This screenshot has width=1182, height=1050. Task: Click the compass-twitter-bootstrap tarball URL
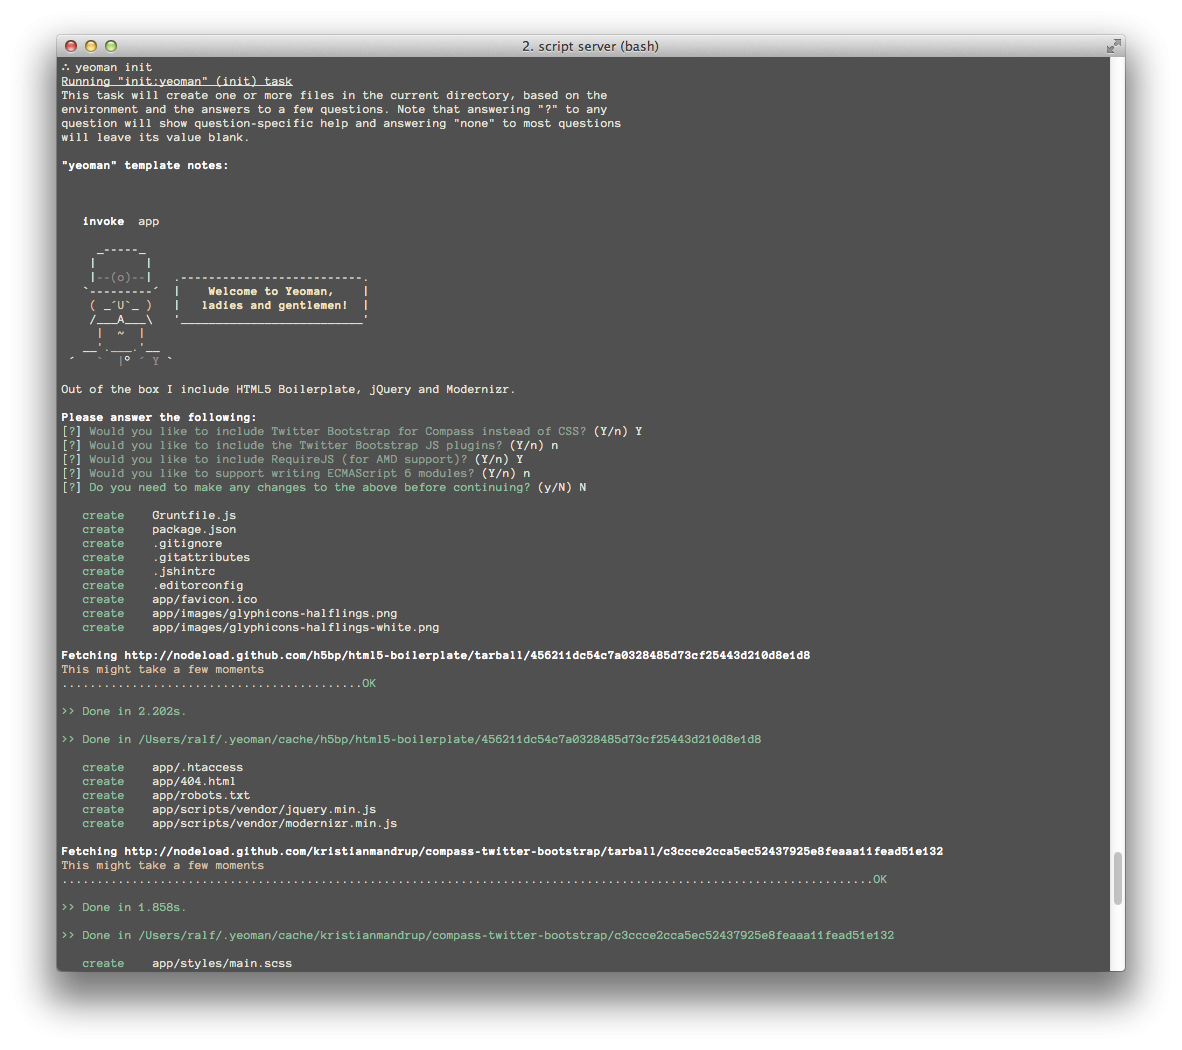[533, 852]
